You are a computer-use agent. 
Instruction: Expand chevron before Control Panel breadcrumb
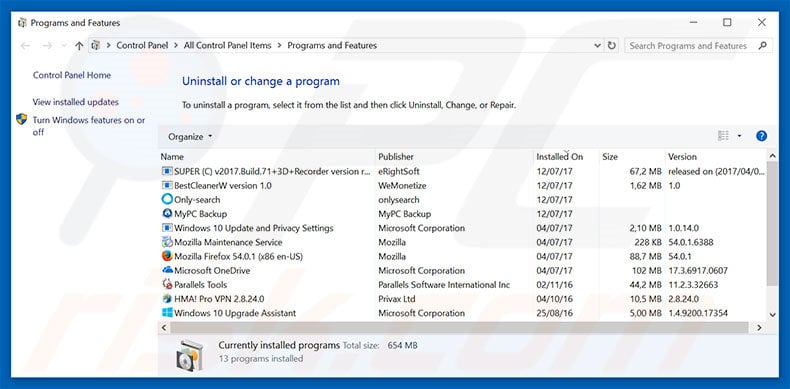(108, 45)
